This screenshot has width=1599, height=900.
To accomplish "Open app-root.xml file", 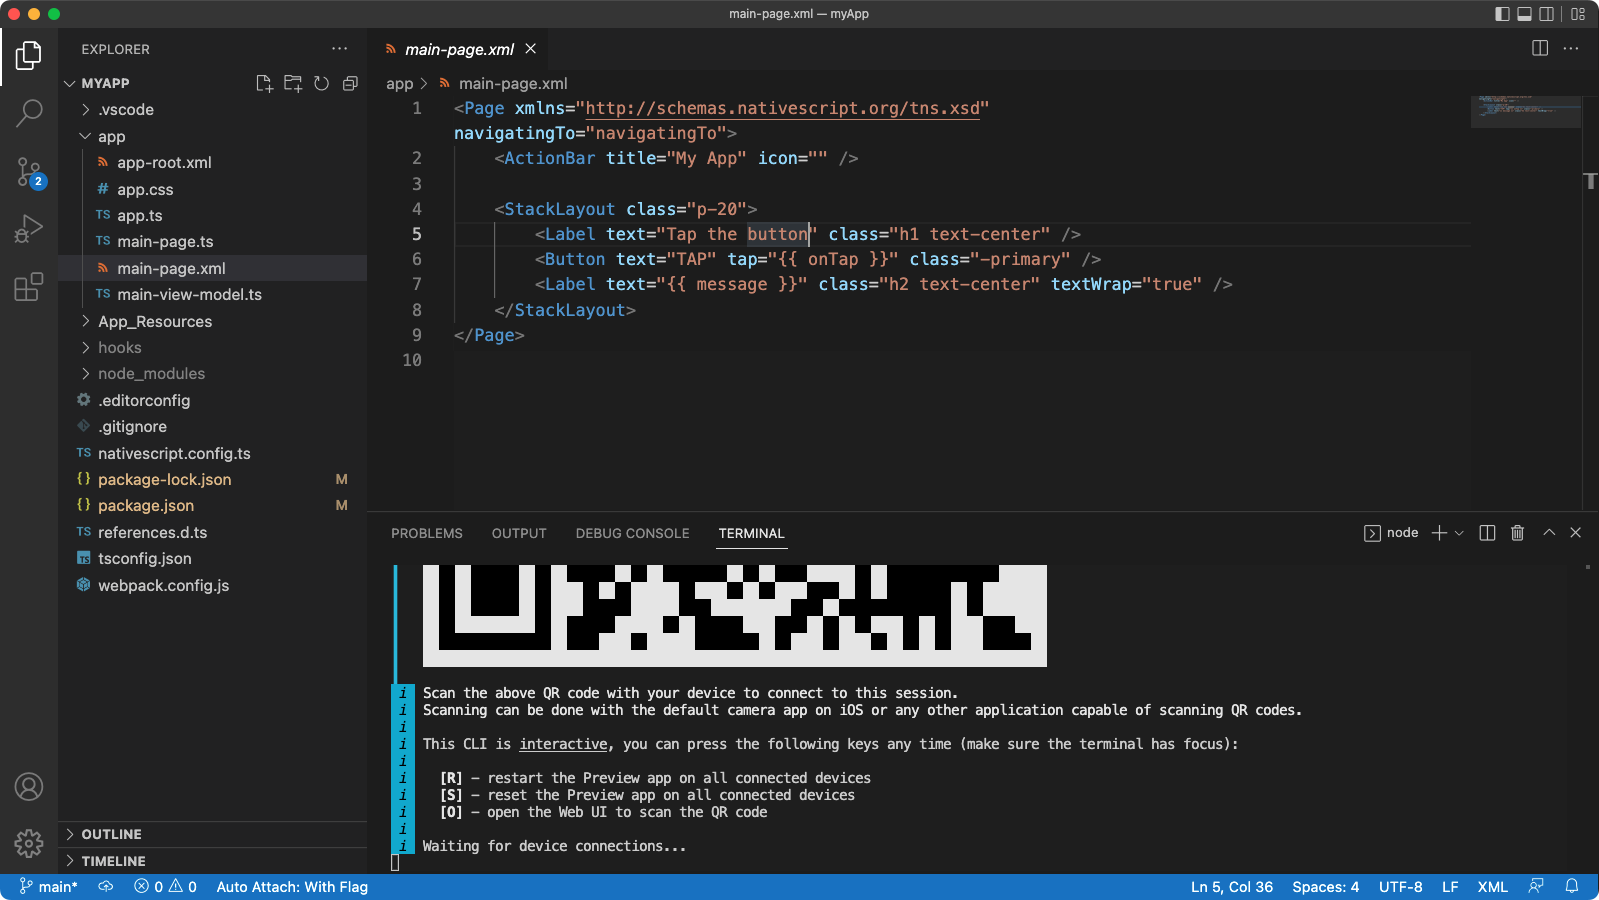I will click(x=213, y=162).
